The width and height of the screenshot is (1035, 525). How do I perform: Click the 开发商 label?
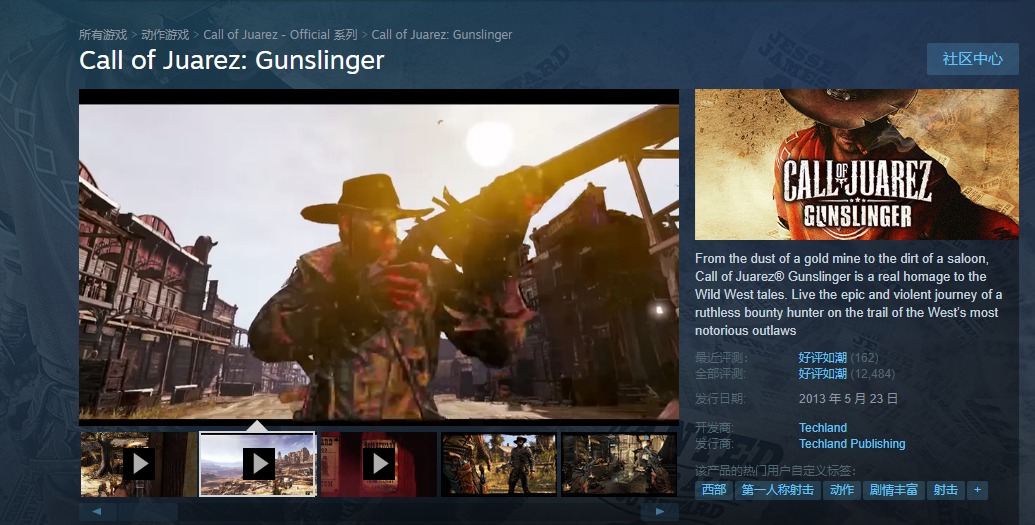pyautogui.click(x=714, y=427)
